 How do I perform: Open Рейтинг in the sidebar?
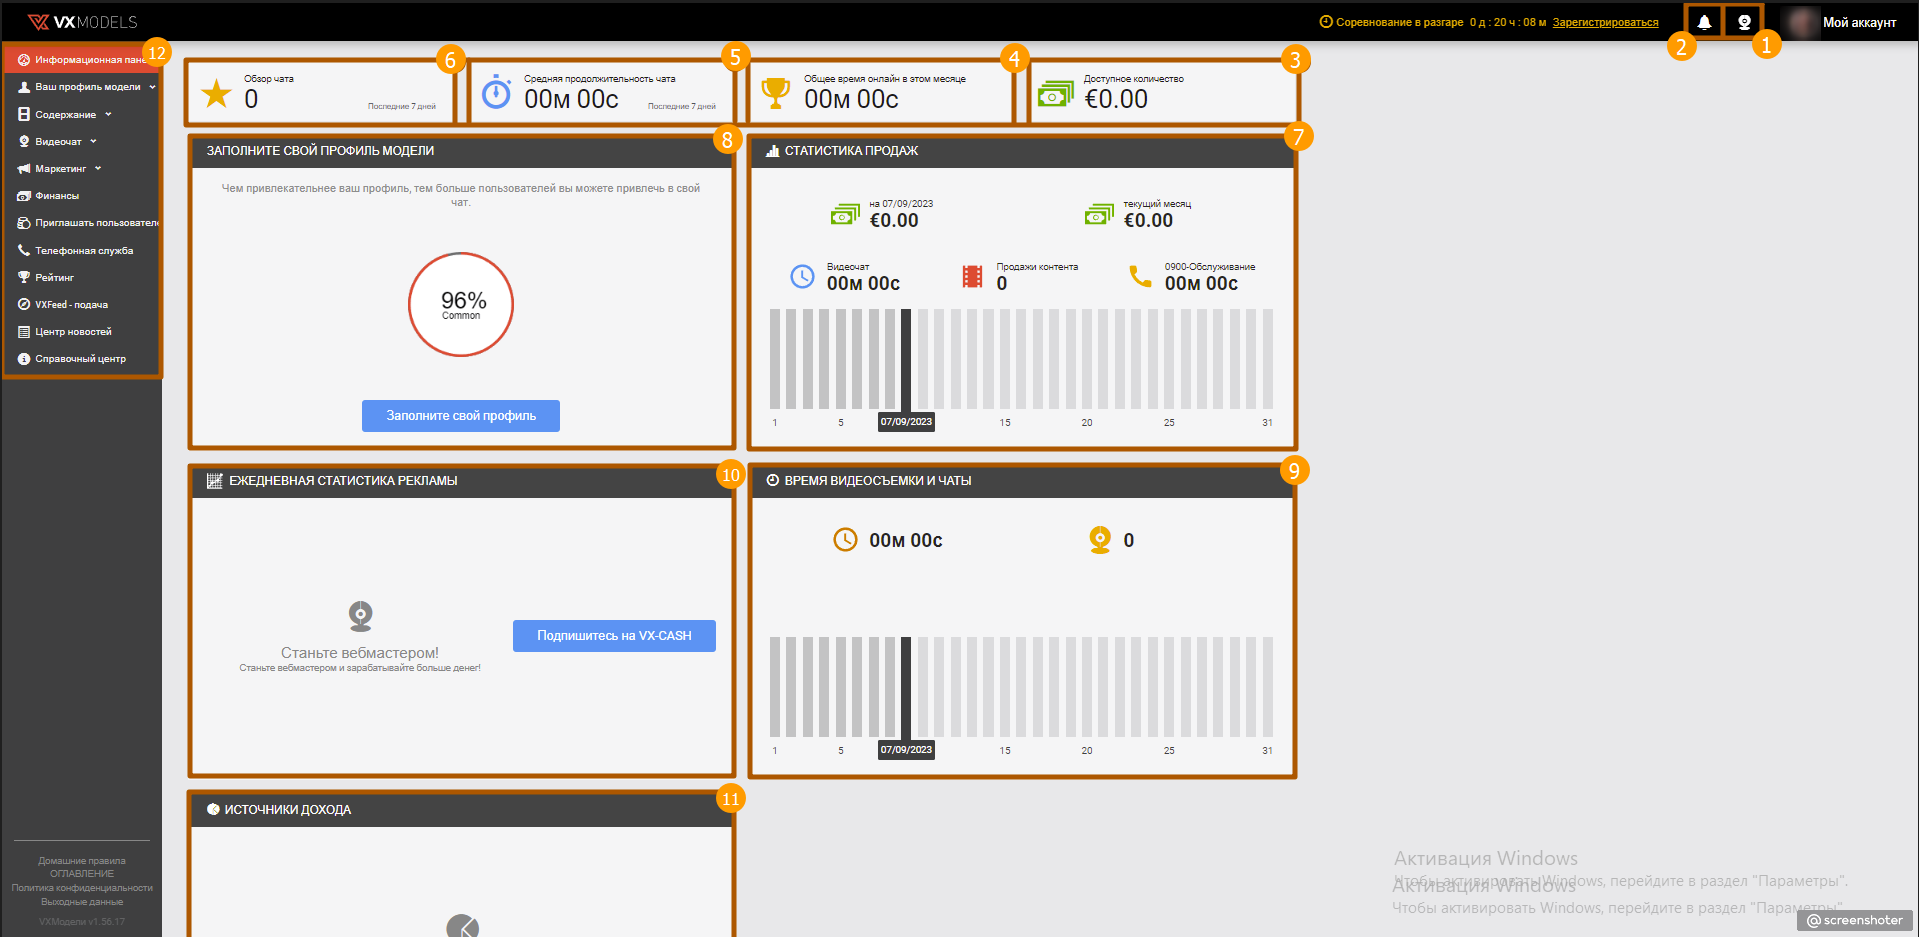pyautogui.click(x=55, y=278)
